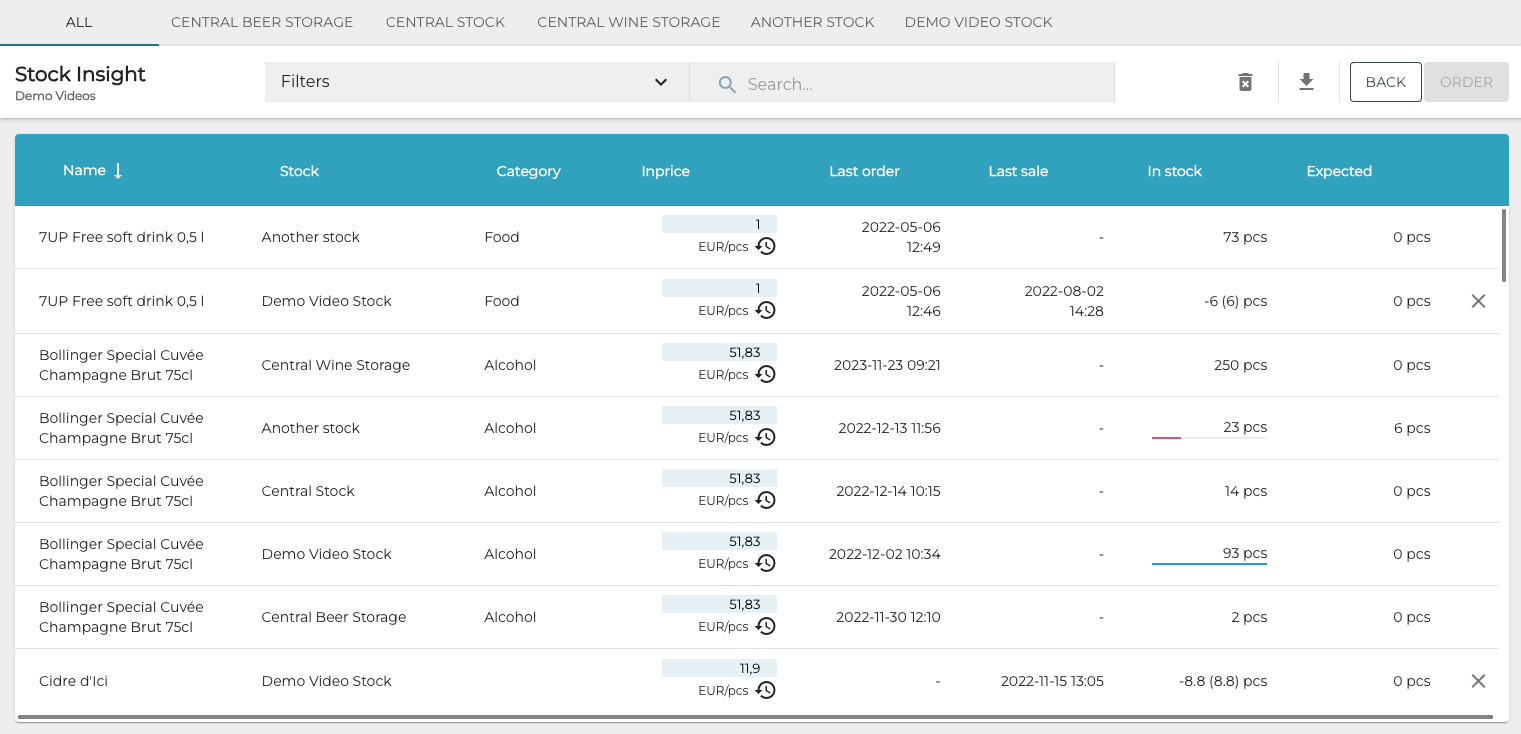
Task: Open price history for Bollinger Central Wine Storage
Action: pyautogui.click(x=765, y=374)
